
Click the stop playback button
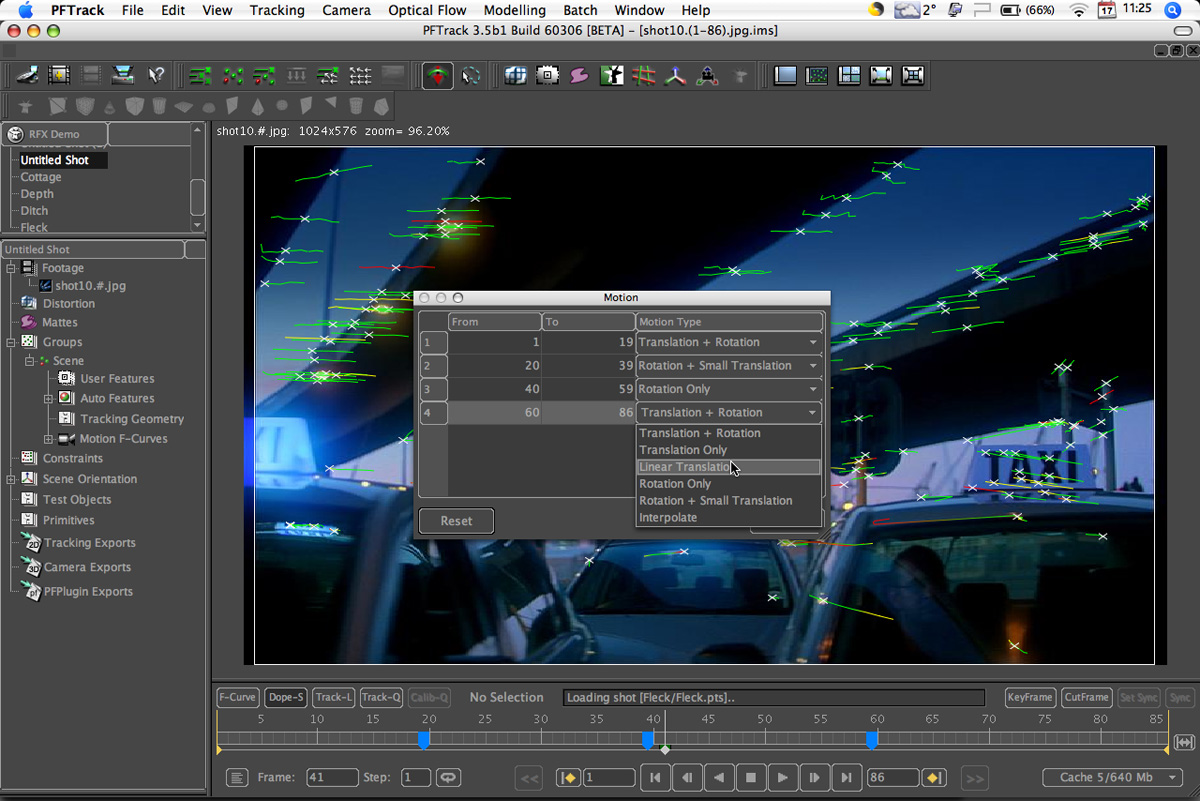pos(751,777)
